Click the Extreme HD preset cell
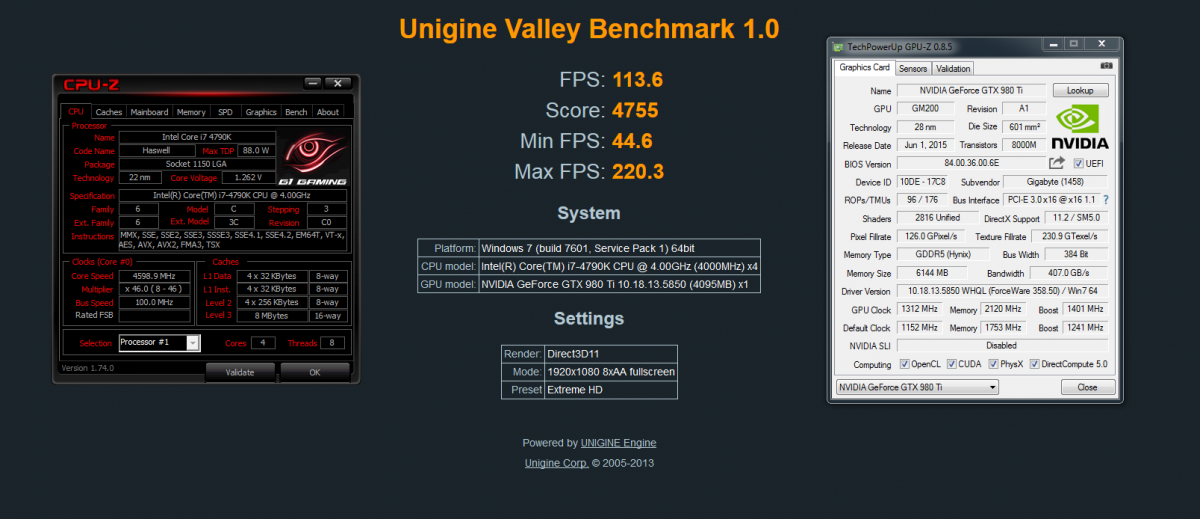Screen dimensions: 1200x519 coord(610,390)
